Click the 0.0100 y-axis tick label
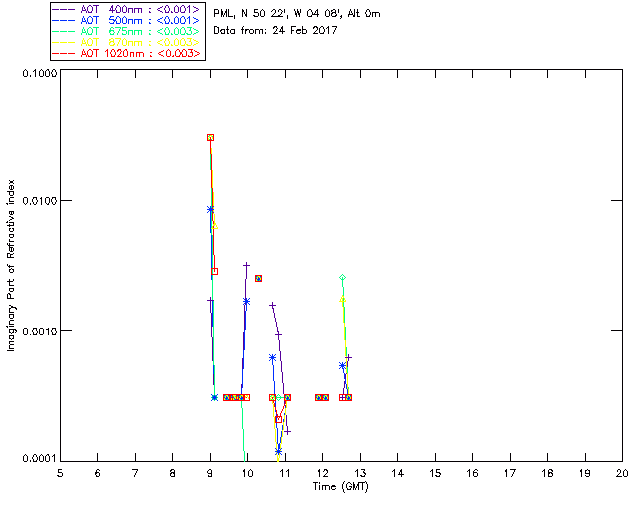 [x=40, y=201]
